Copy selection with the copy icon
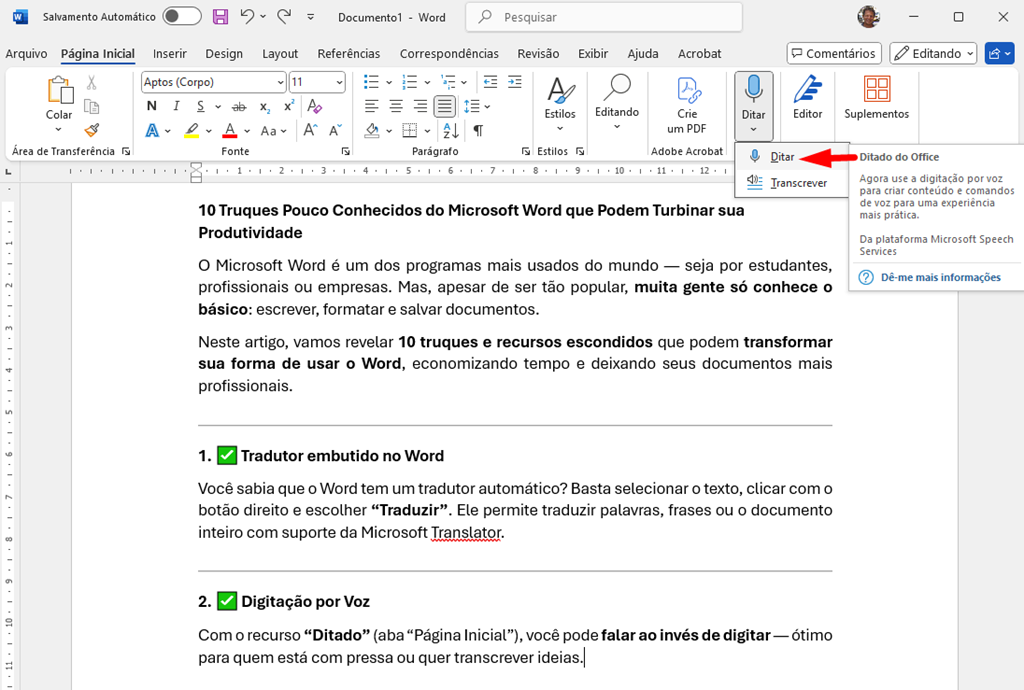 [91, 106]
